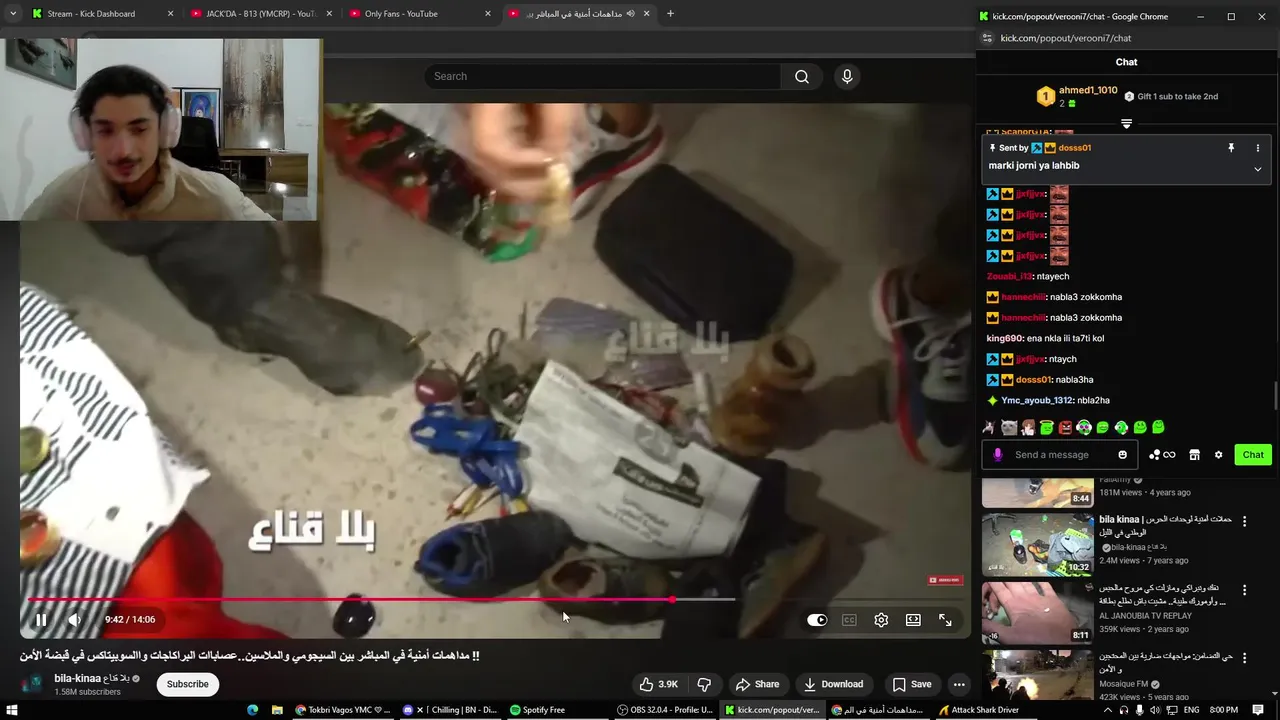Like the video with 3.9K likes
1280x720 pixels.
coord(658,684)
